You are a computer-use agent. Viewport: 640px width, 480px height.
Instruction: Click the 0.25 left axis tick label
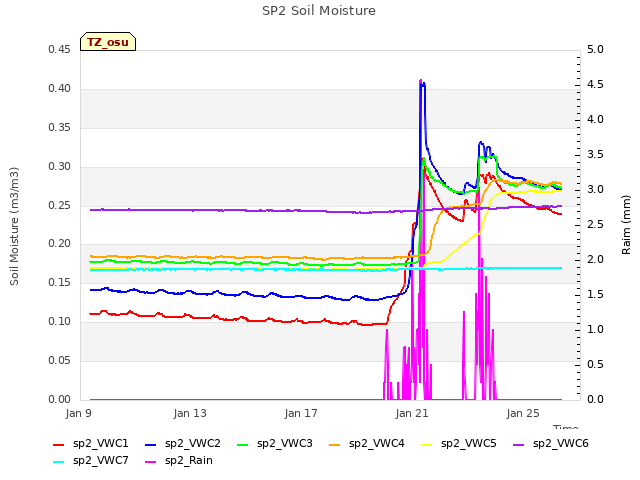59,205
